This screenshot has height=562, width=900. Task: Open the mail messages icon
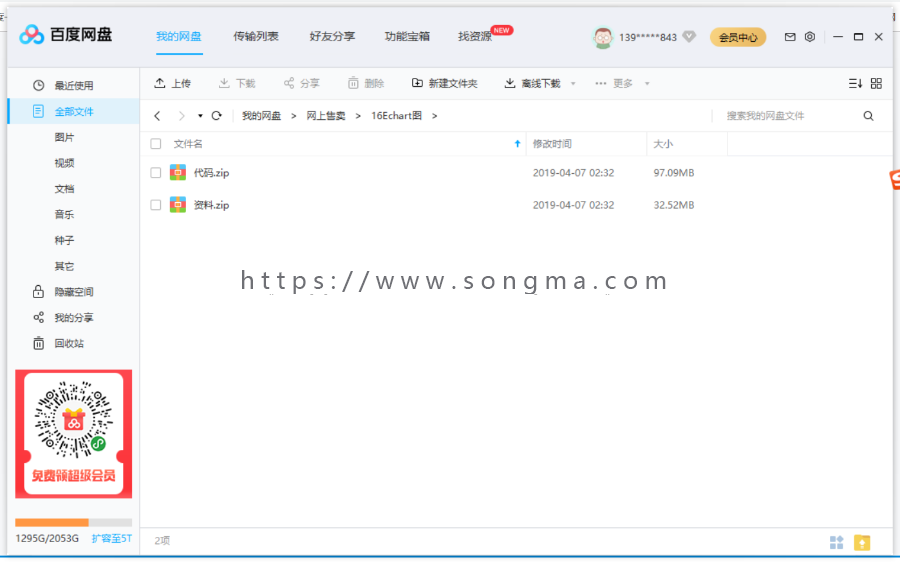[x=790, y=37]
